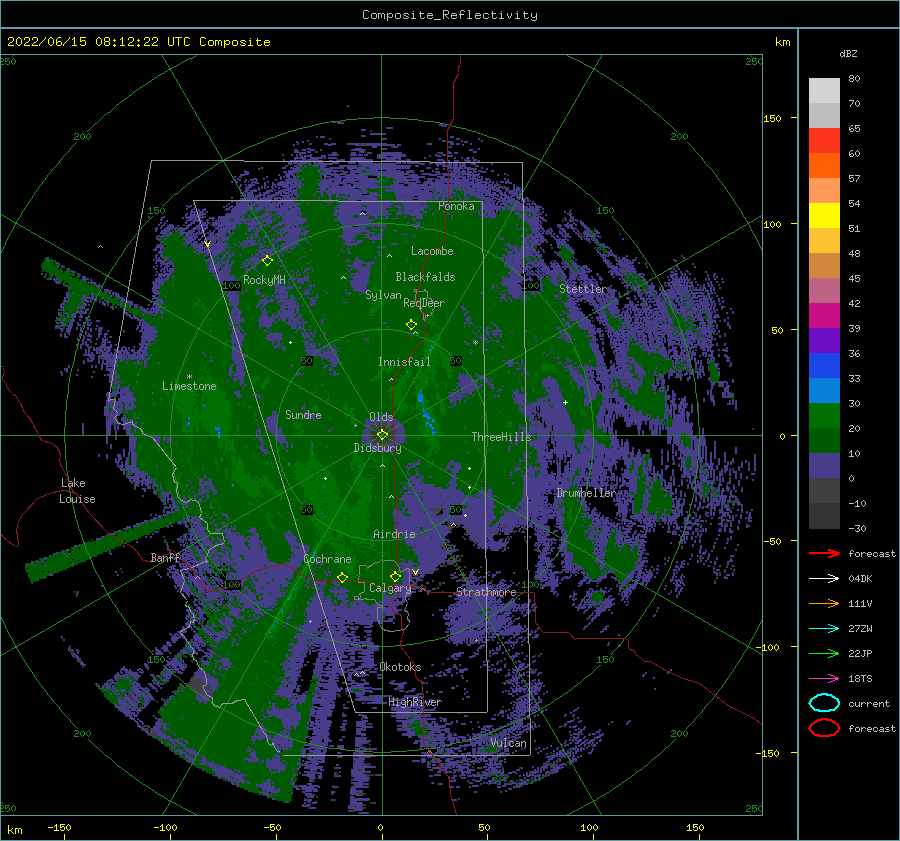
Task: Click the 150 tick on the right km axis
Action: 772,118
